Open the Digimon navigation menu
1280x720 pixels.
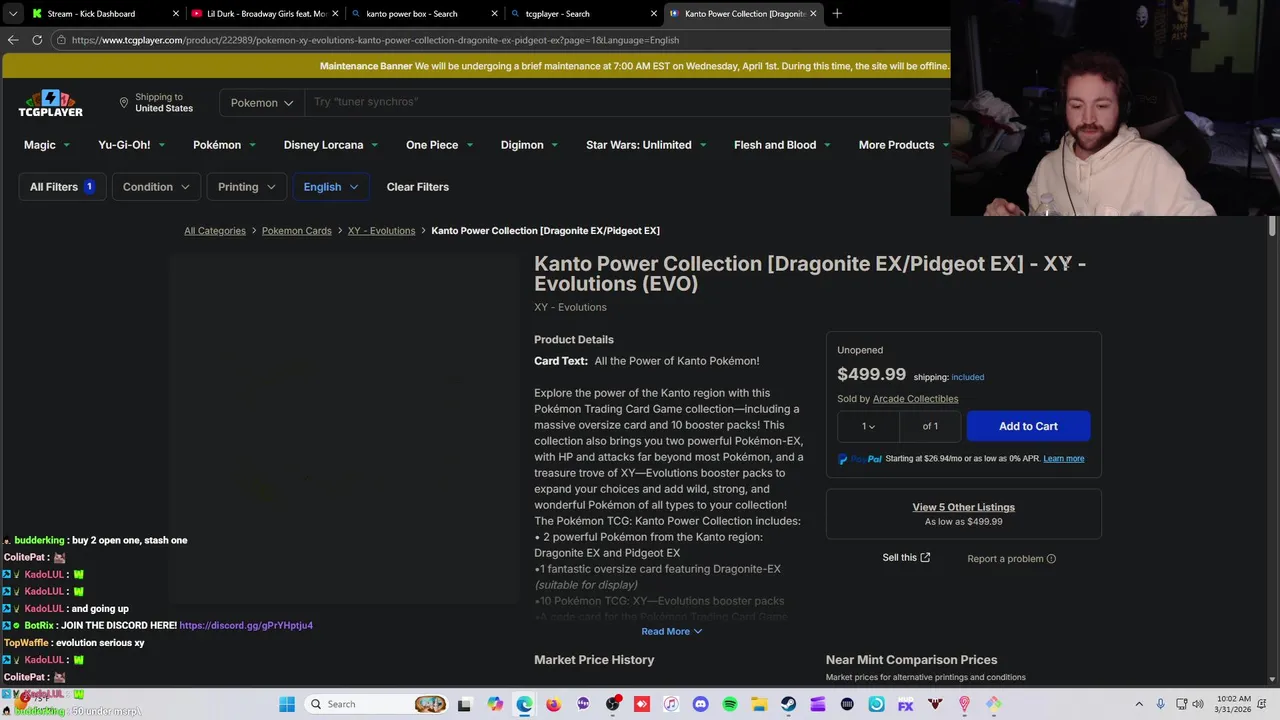(x=529, y=145)
